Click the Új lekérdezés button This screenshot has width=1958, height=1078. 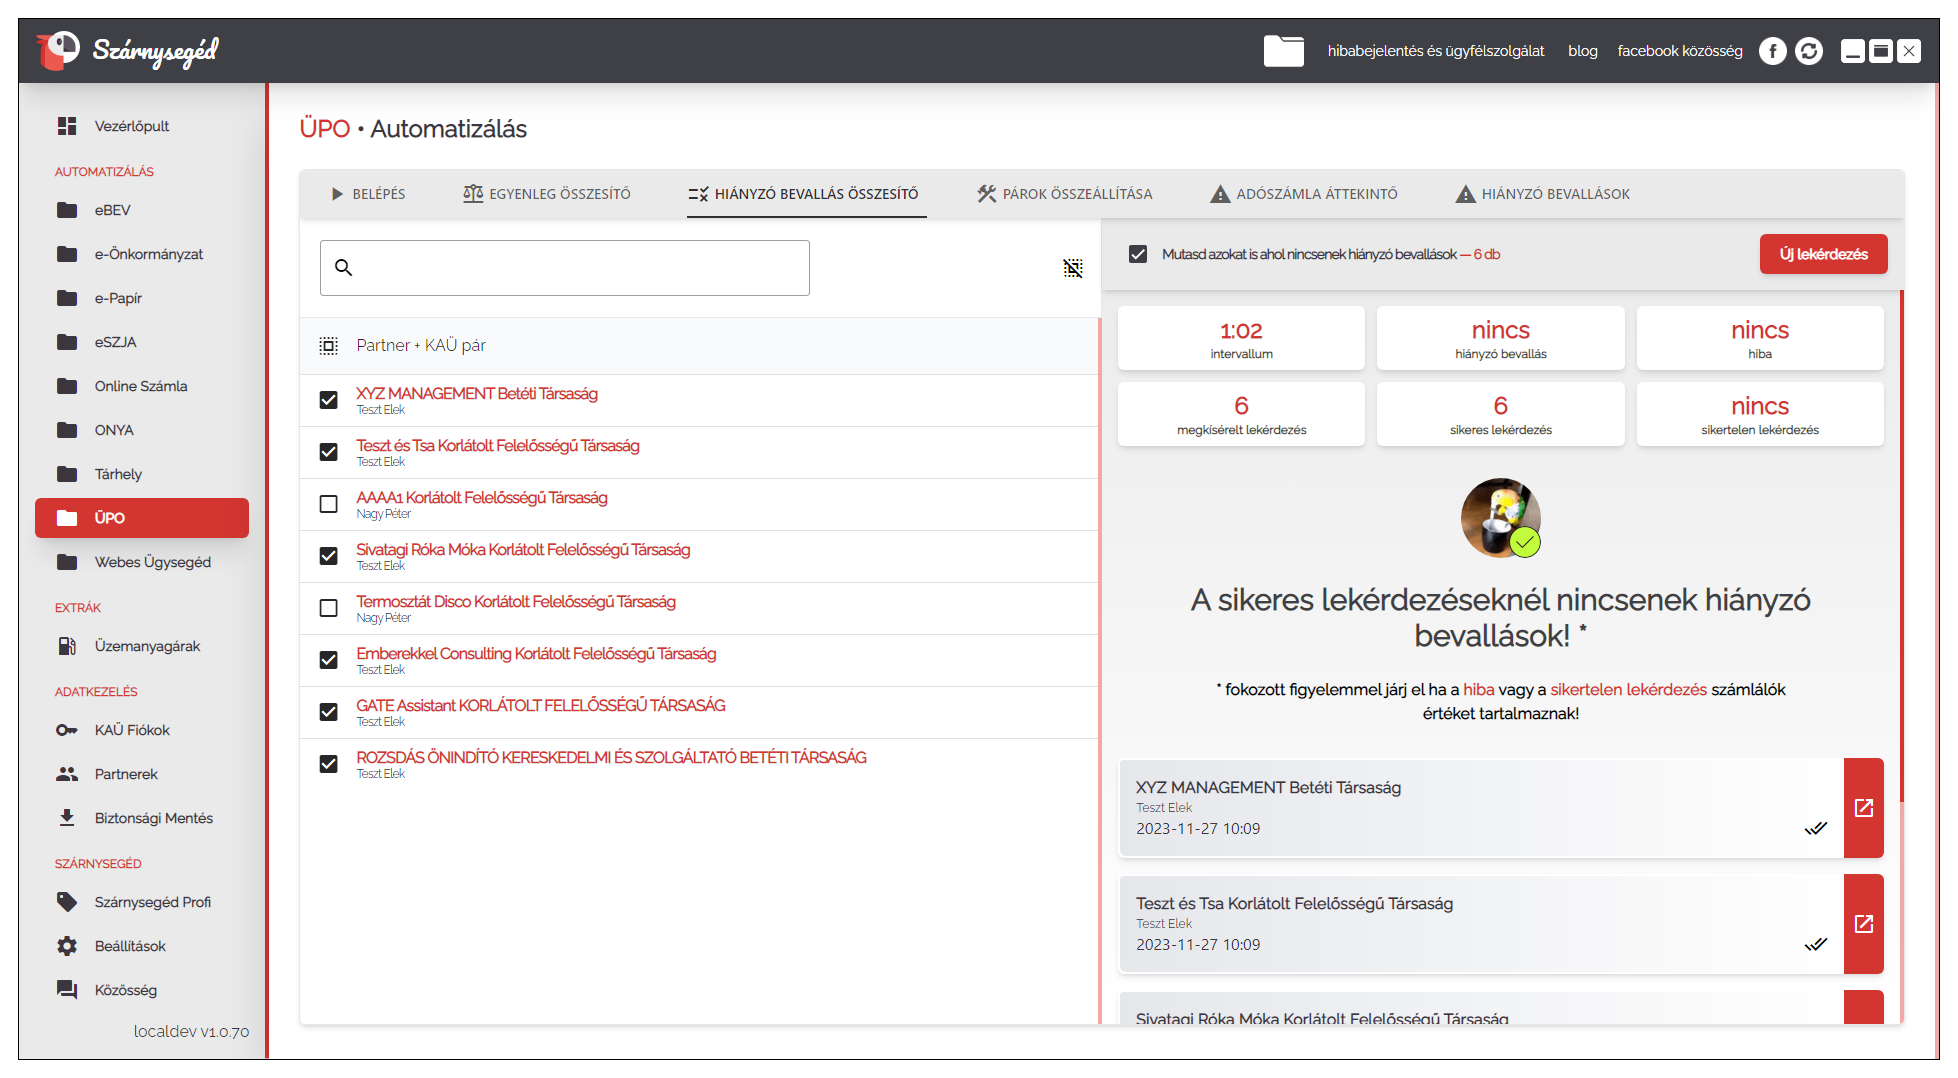(x=1822, y=254)
